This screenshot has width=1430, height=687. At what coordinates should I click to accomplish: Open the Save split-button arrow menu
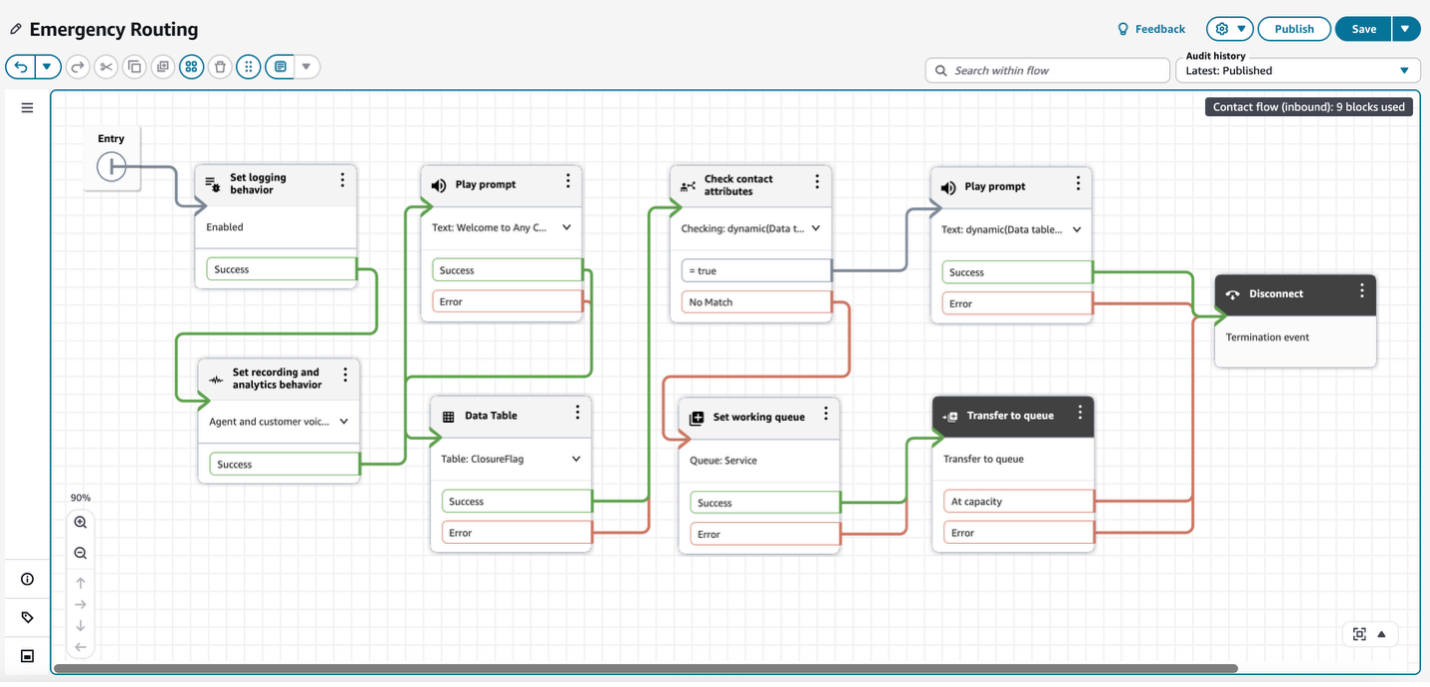pyautogui.click(x=1407, y=28)
